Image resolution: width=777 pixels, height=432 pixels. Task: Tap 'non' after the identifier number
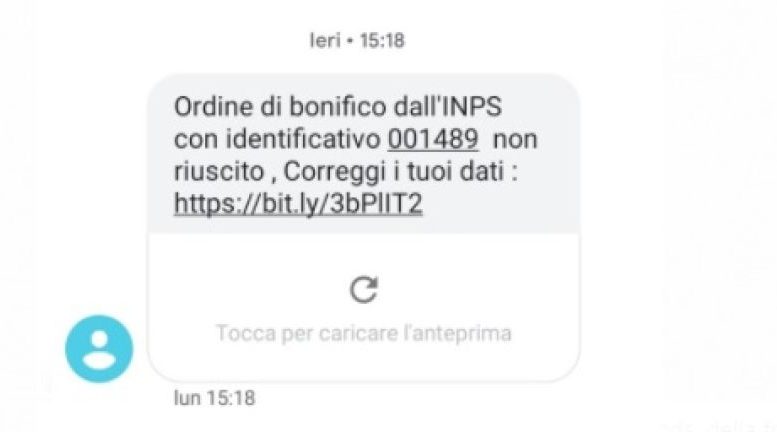point(515,140)
